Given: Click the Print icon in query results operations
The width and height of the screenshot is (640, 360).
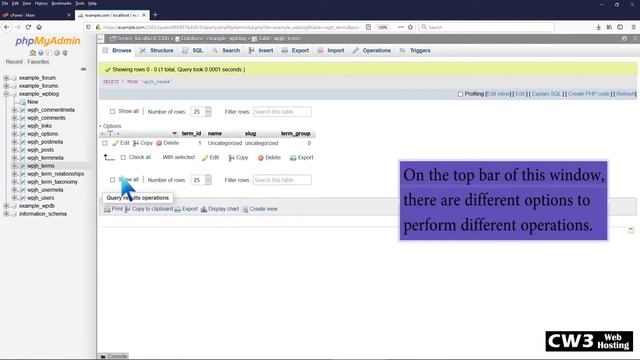Looking at the screenshot, I should 107,209.
